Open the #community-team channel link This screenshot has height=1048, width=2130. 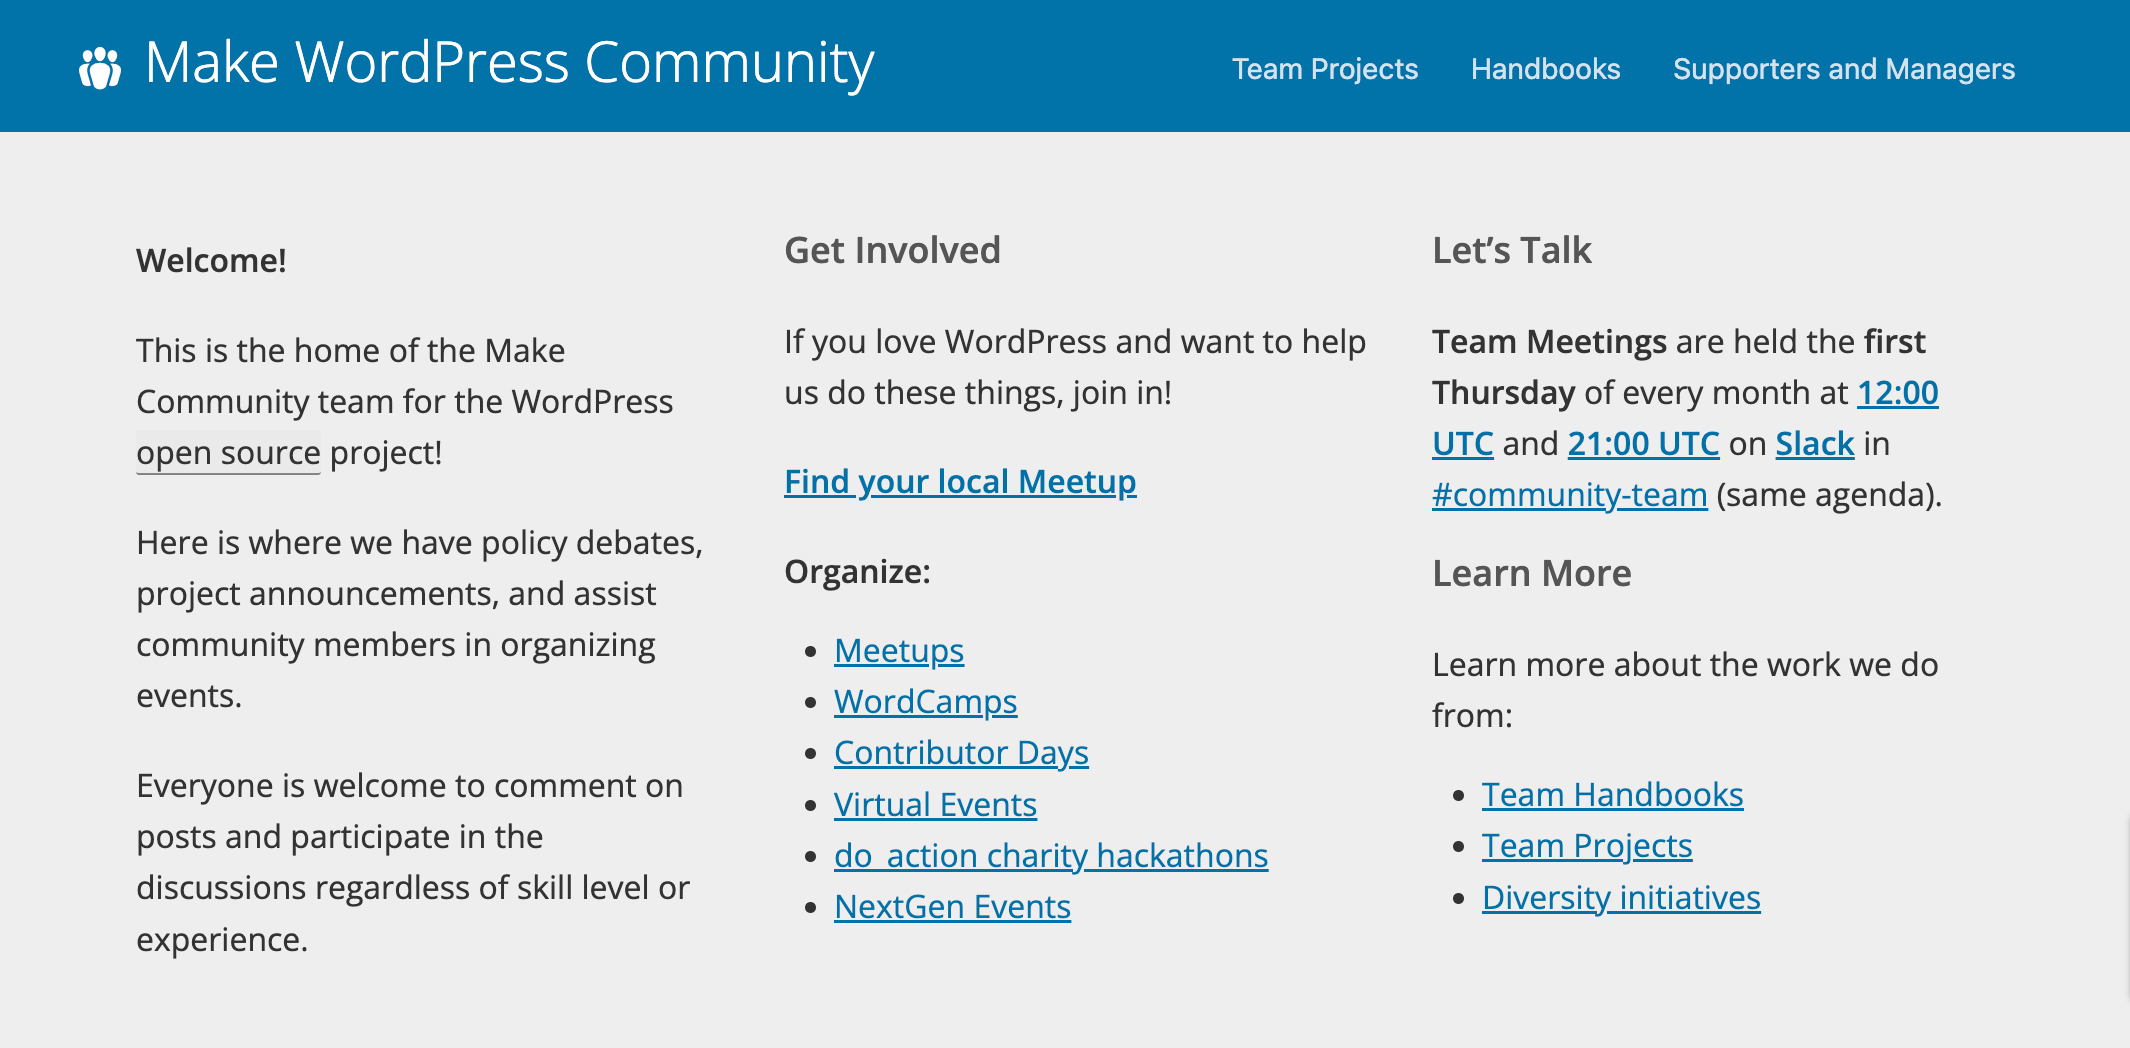pyautogui.click(x=1569, y=495)
